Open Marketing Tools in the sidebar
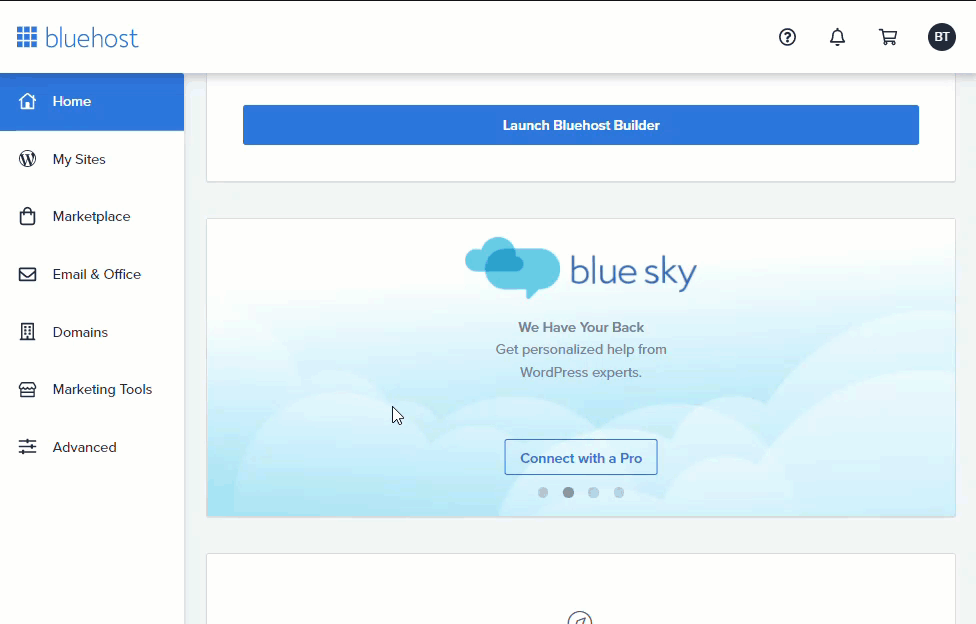The height and width of the screenshot is (624, 976). click(x=102, y=389)
